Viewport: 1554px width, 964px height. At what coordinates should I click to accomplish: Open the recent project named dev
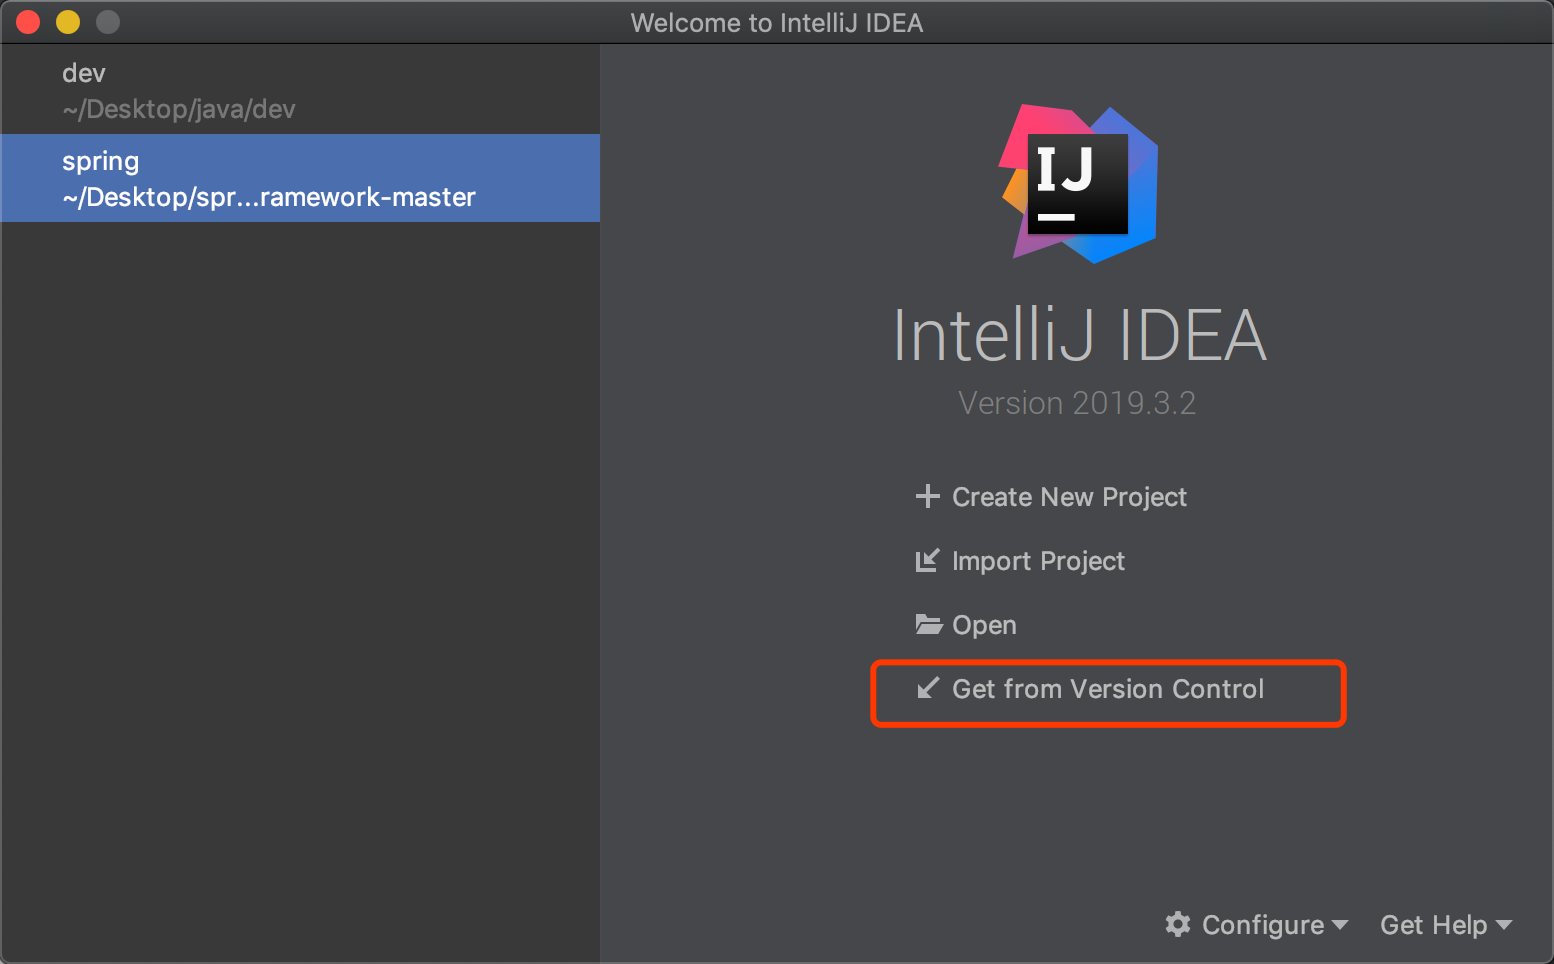[300, 90]
